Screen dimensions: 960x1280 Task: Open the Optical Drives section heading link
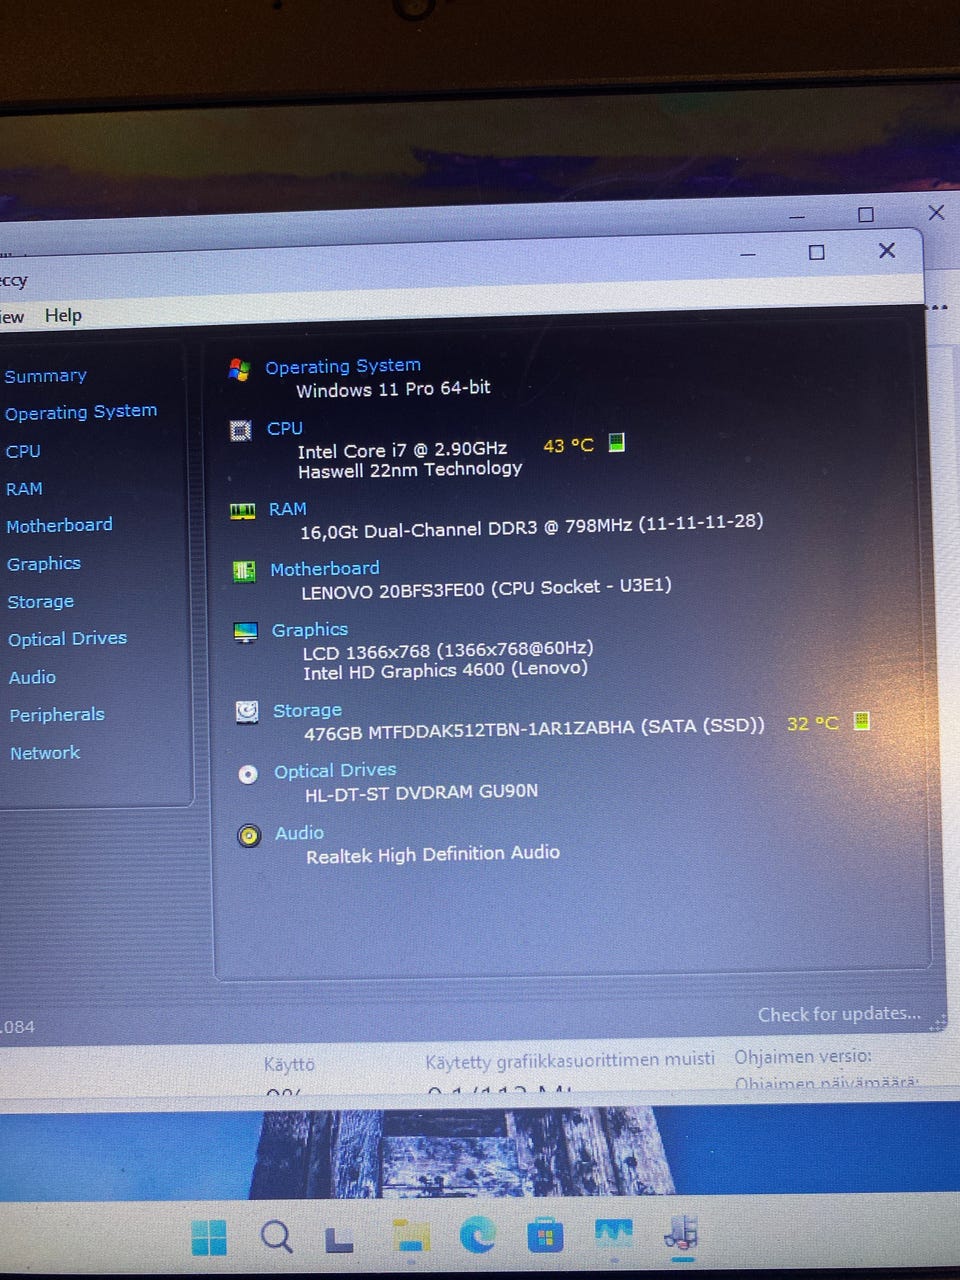click(x=335, y=770)
